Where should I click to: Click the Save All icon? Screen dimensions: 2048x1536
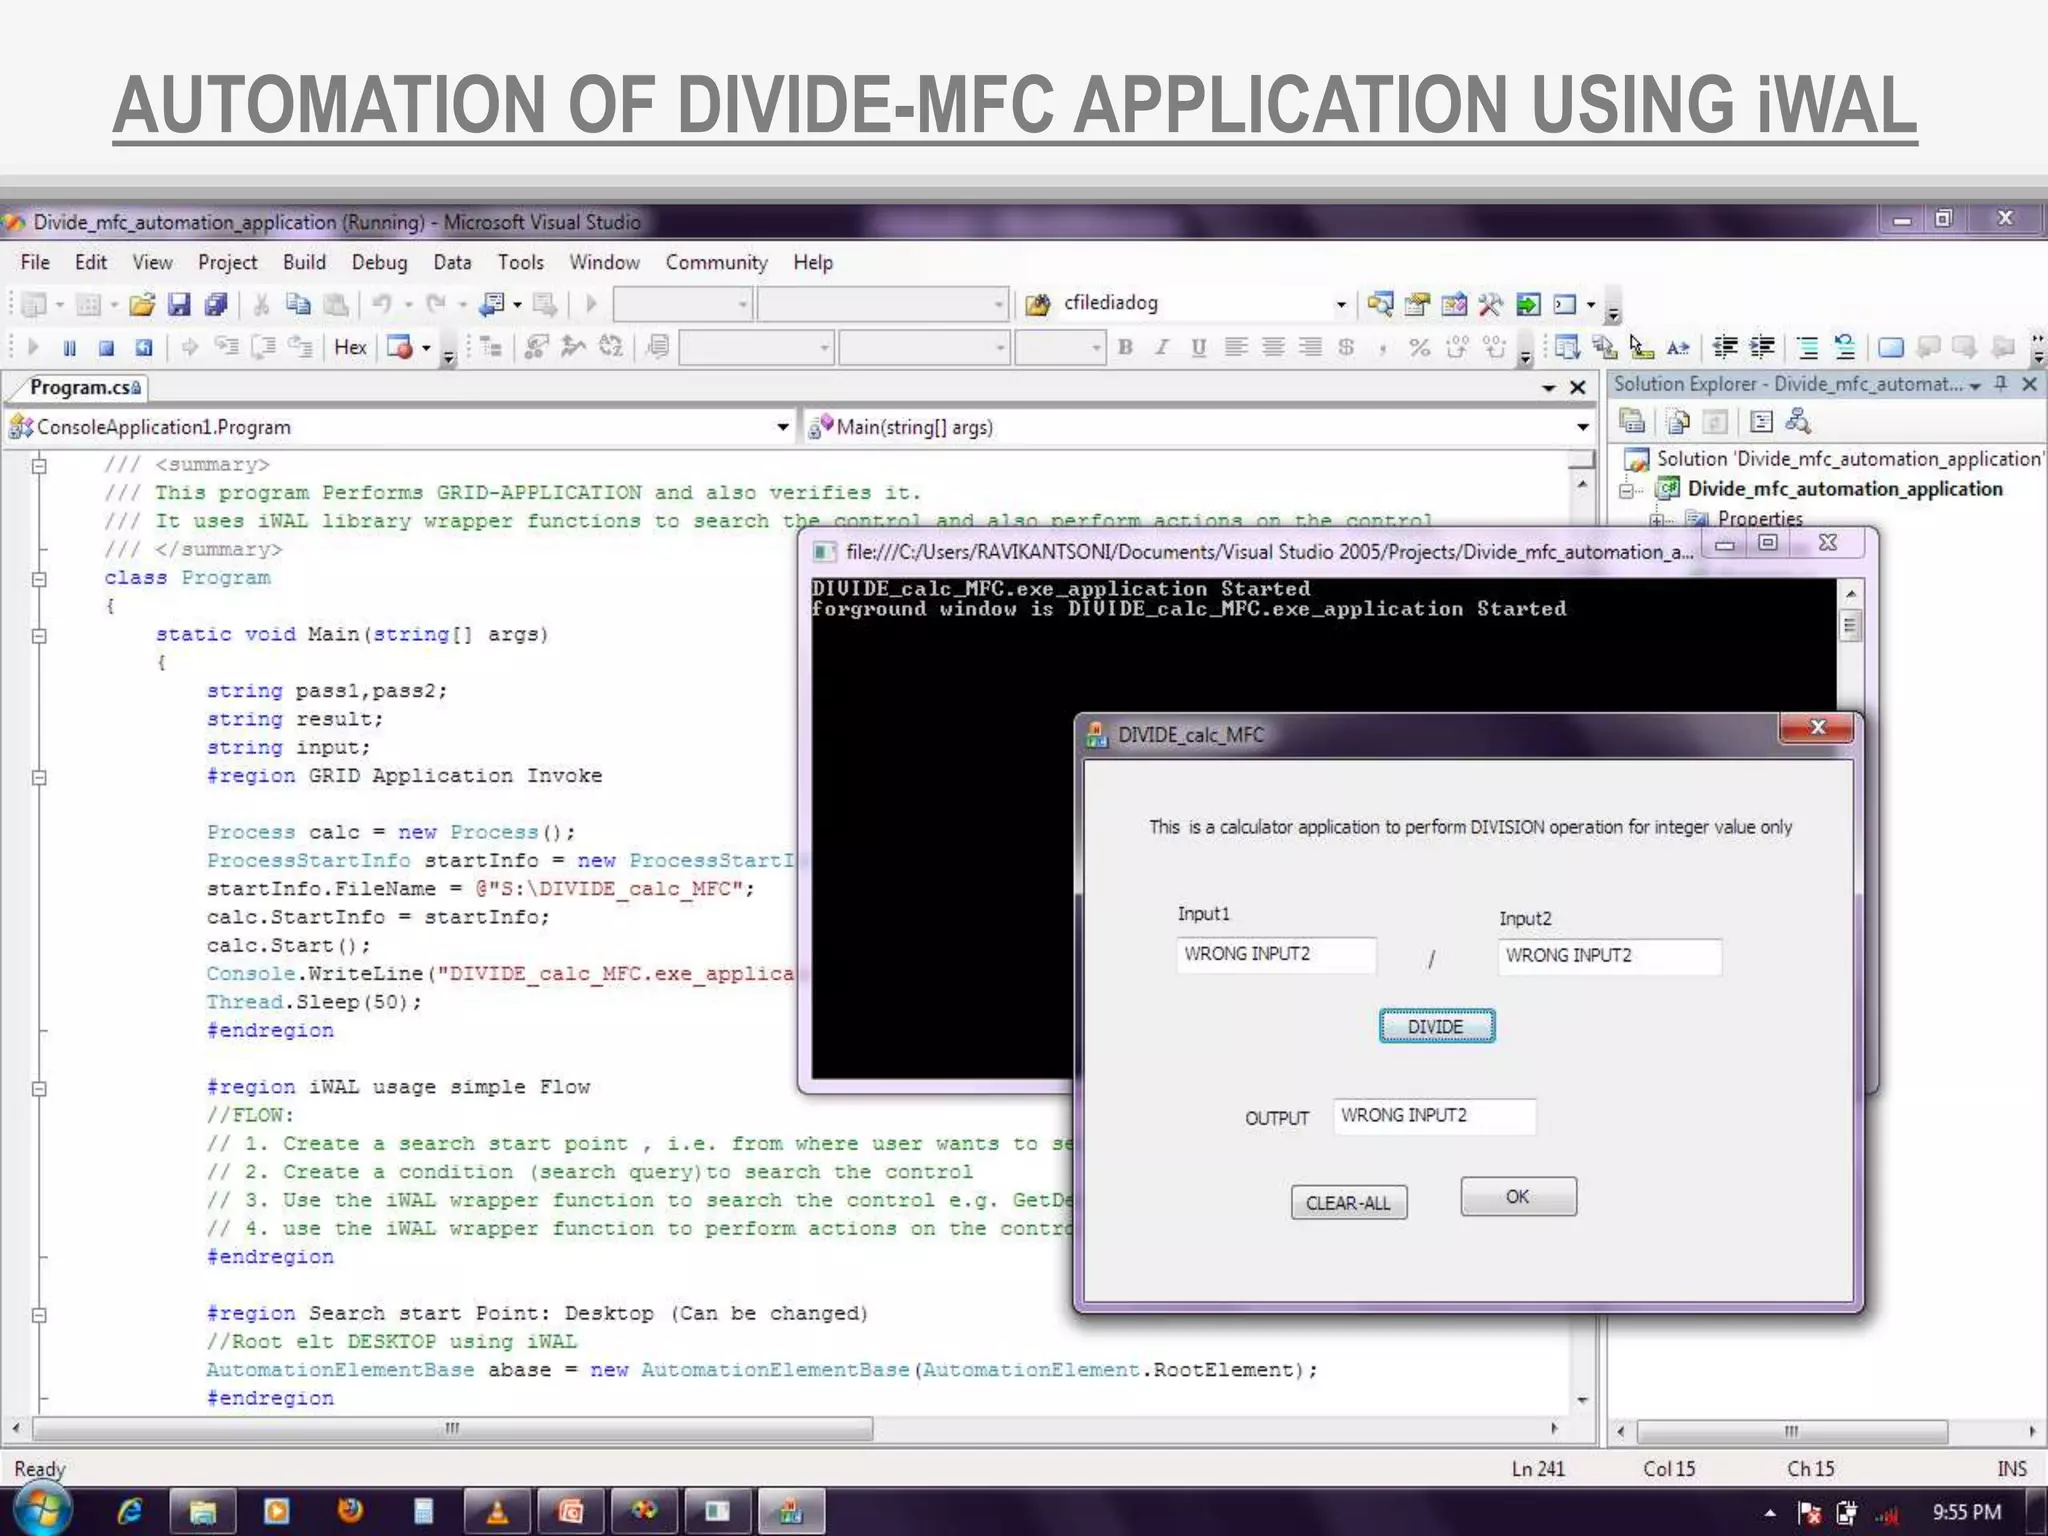point(216,304)
